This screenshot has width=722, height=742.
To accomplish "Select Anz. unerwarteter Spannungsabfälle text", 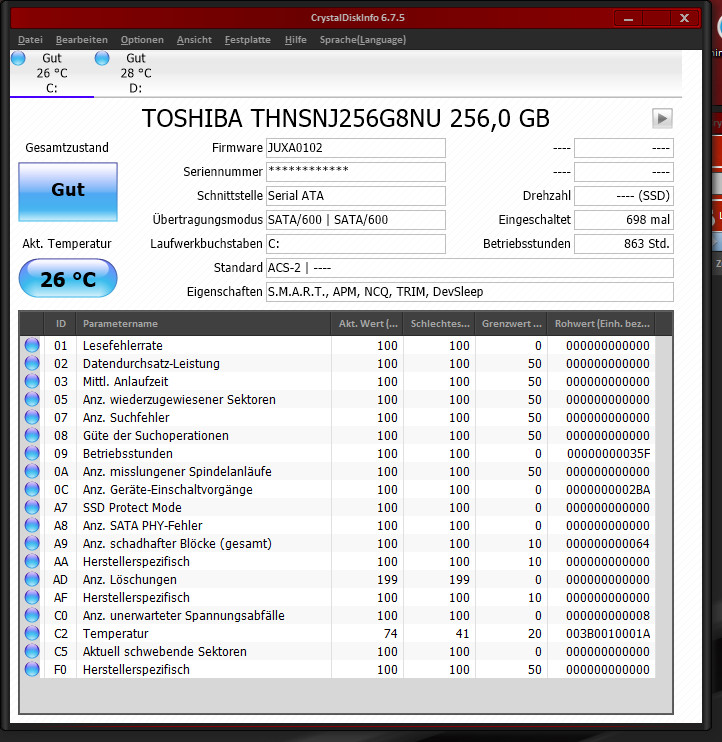I will pos(184,616).
